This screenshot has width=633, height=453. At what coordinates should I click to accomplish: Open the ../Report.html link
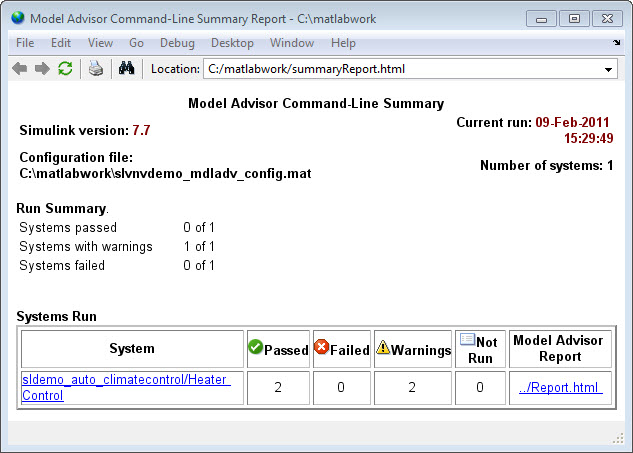coord(560,388)
